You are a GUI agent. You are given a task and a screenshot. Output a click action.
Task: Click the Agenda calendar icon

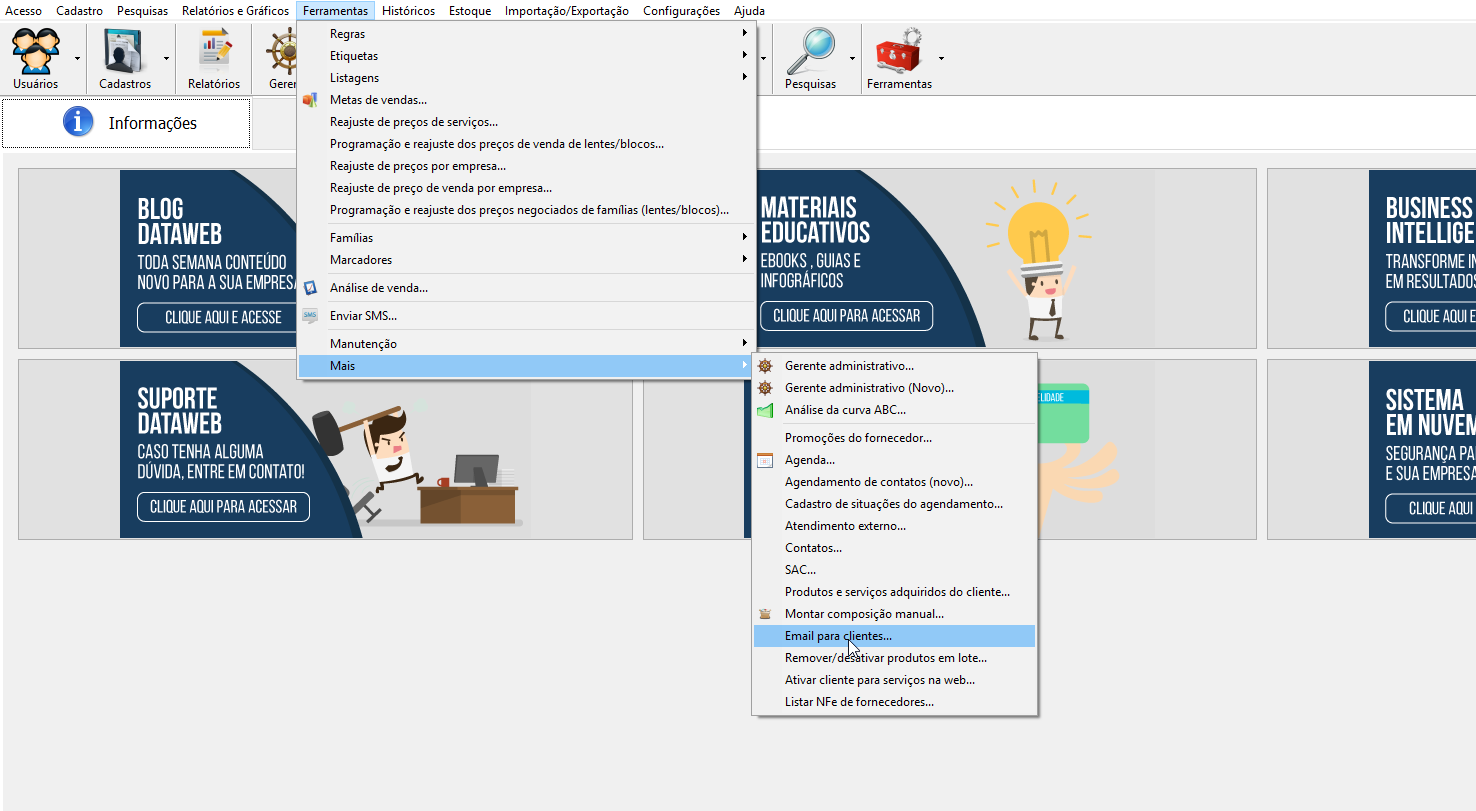tap(765, 460)
